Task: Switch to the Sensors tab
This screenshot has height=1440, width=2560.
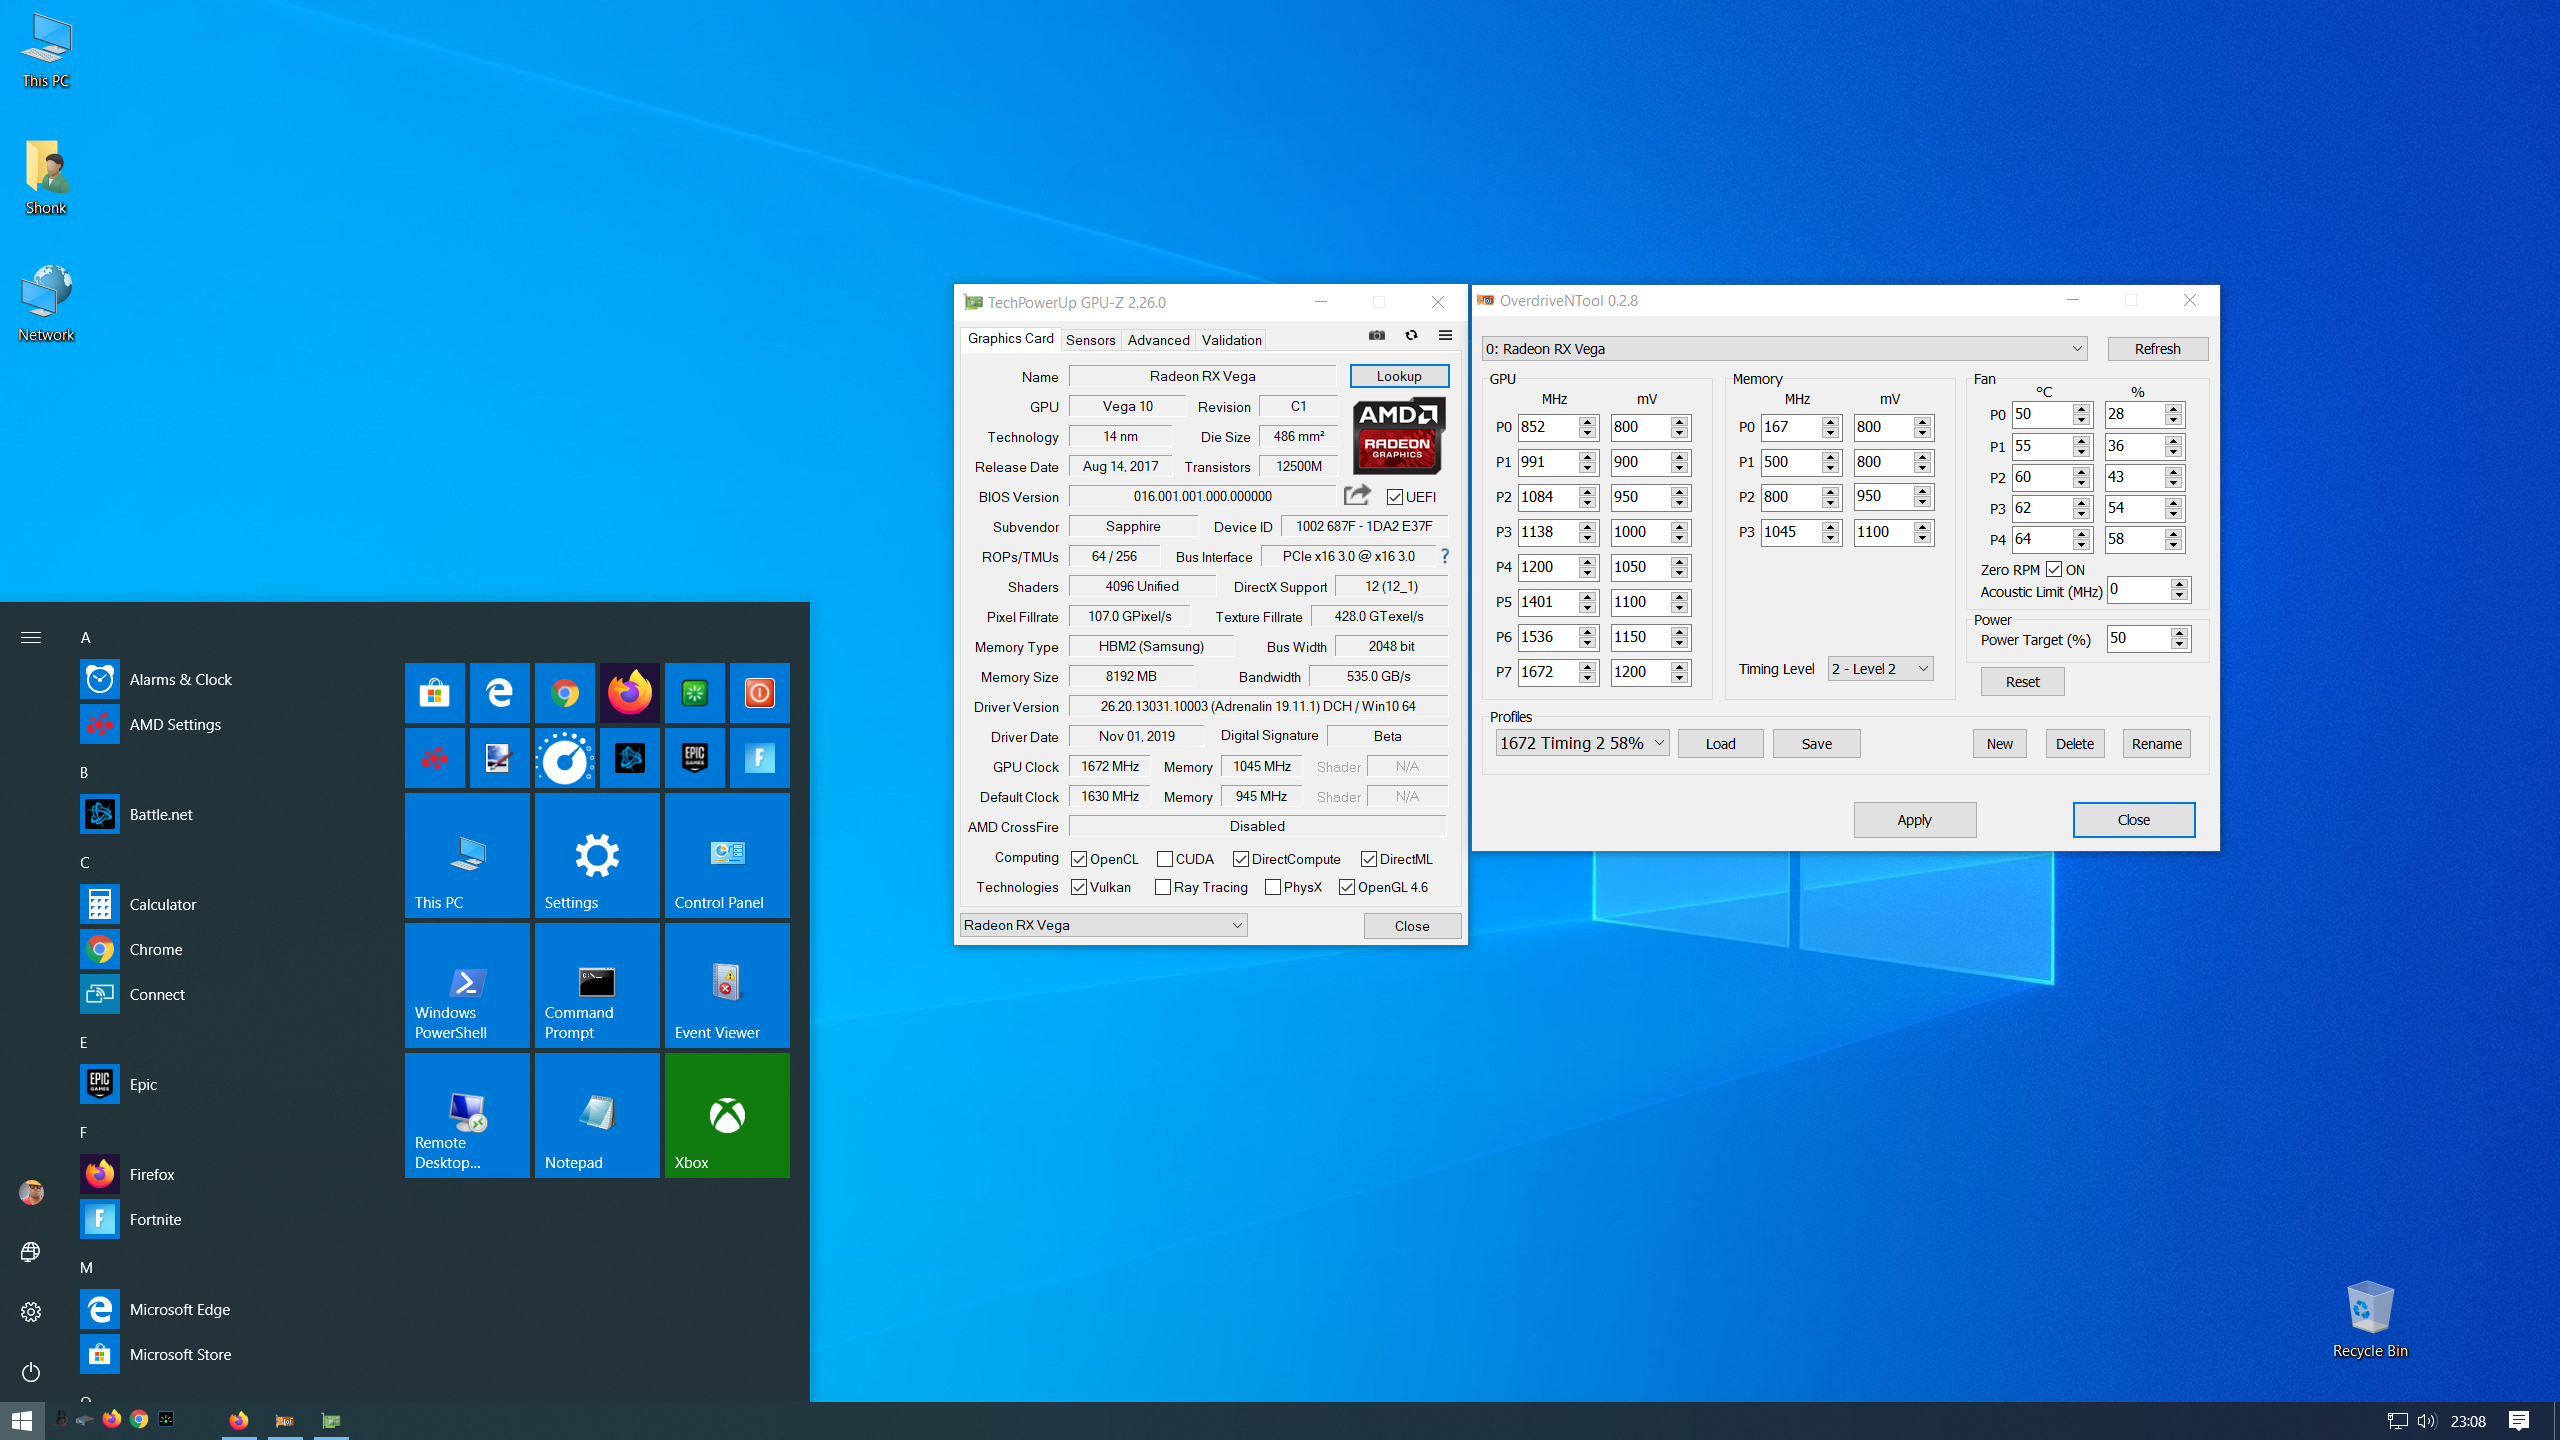Action: click(x=1090, y=340)
